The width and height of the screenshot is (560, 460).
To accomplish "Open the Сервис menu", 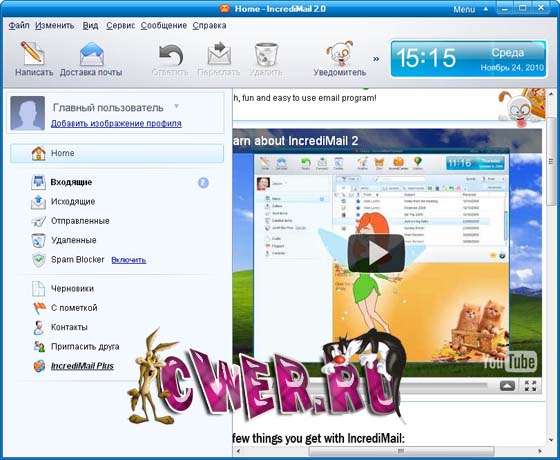I will coord(120,25).
